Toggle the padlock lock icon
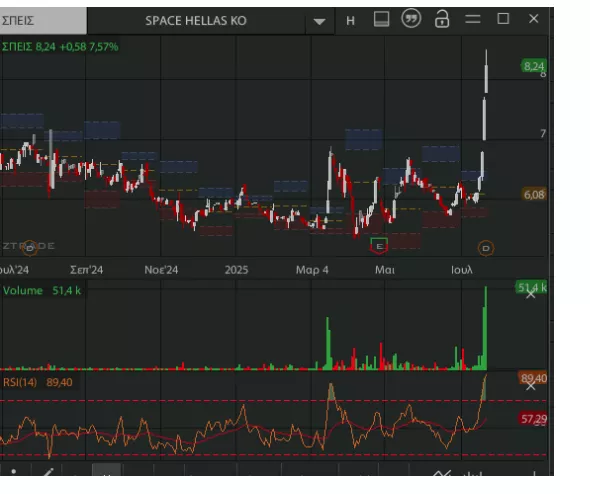 (442, 19)
